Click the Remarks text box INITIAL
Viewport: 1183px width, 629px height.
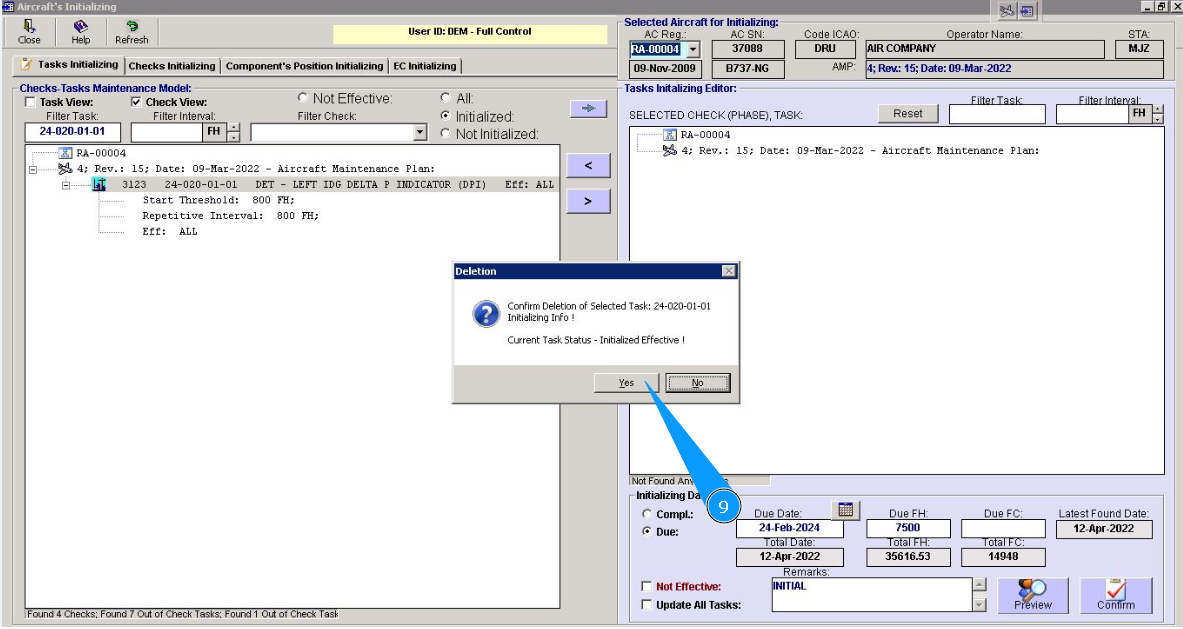point(871,594)
